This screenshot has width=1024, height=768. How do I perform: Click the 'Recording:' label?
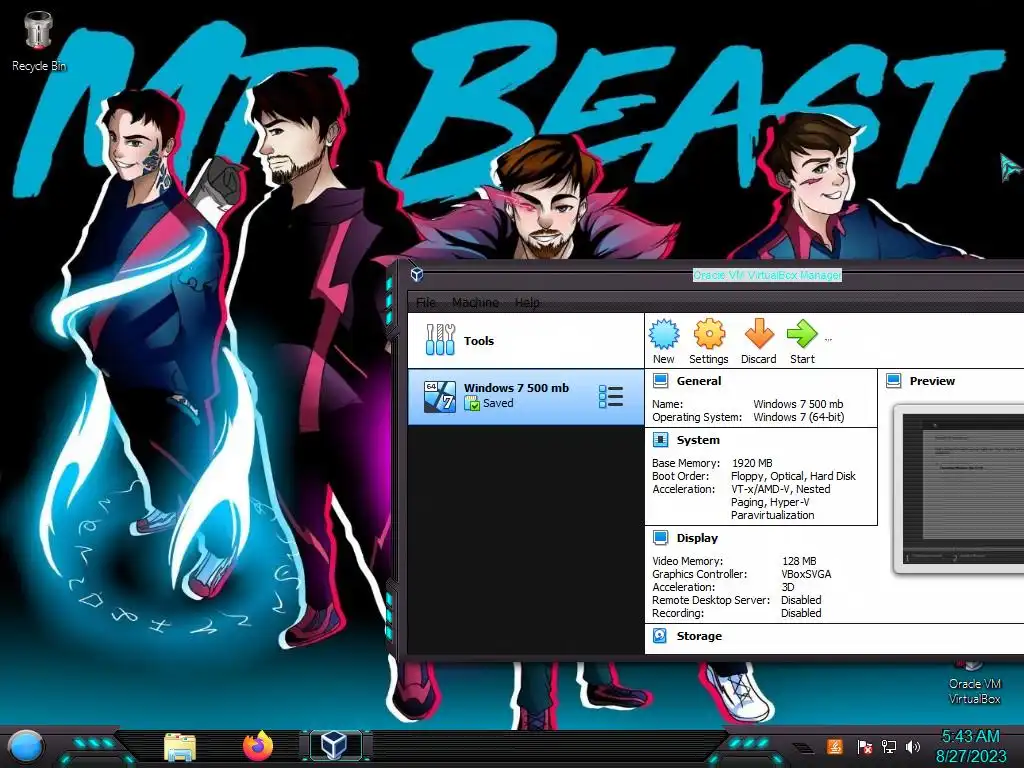click(x=679, y=613)
